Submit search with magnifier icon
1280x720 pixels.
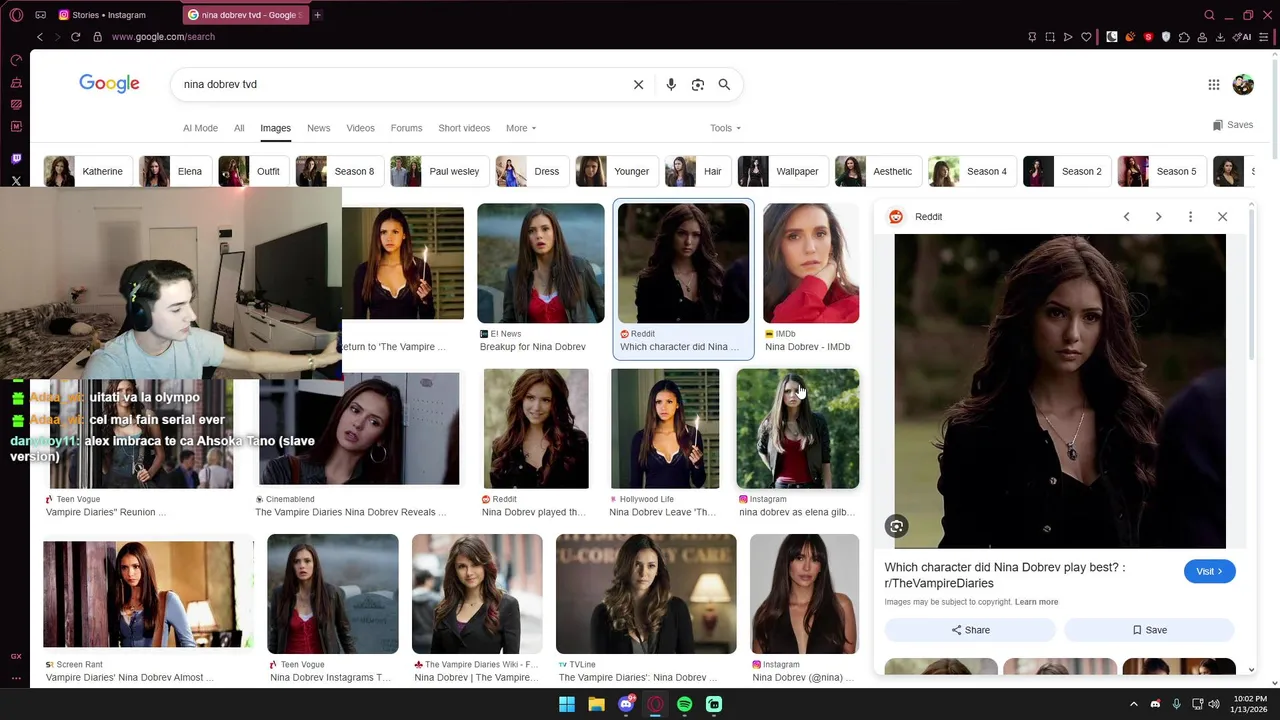(x=724, y=85)
